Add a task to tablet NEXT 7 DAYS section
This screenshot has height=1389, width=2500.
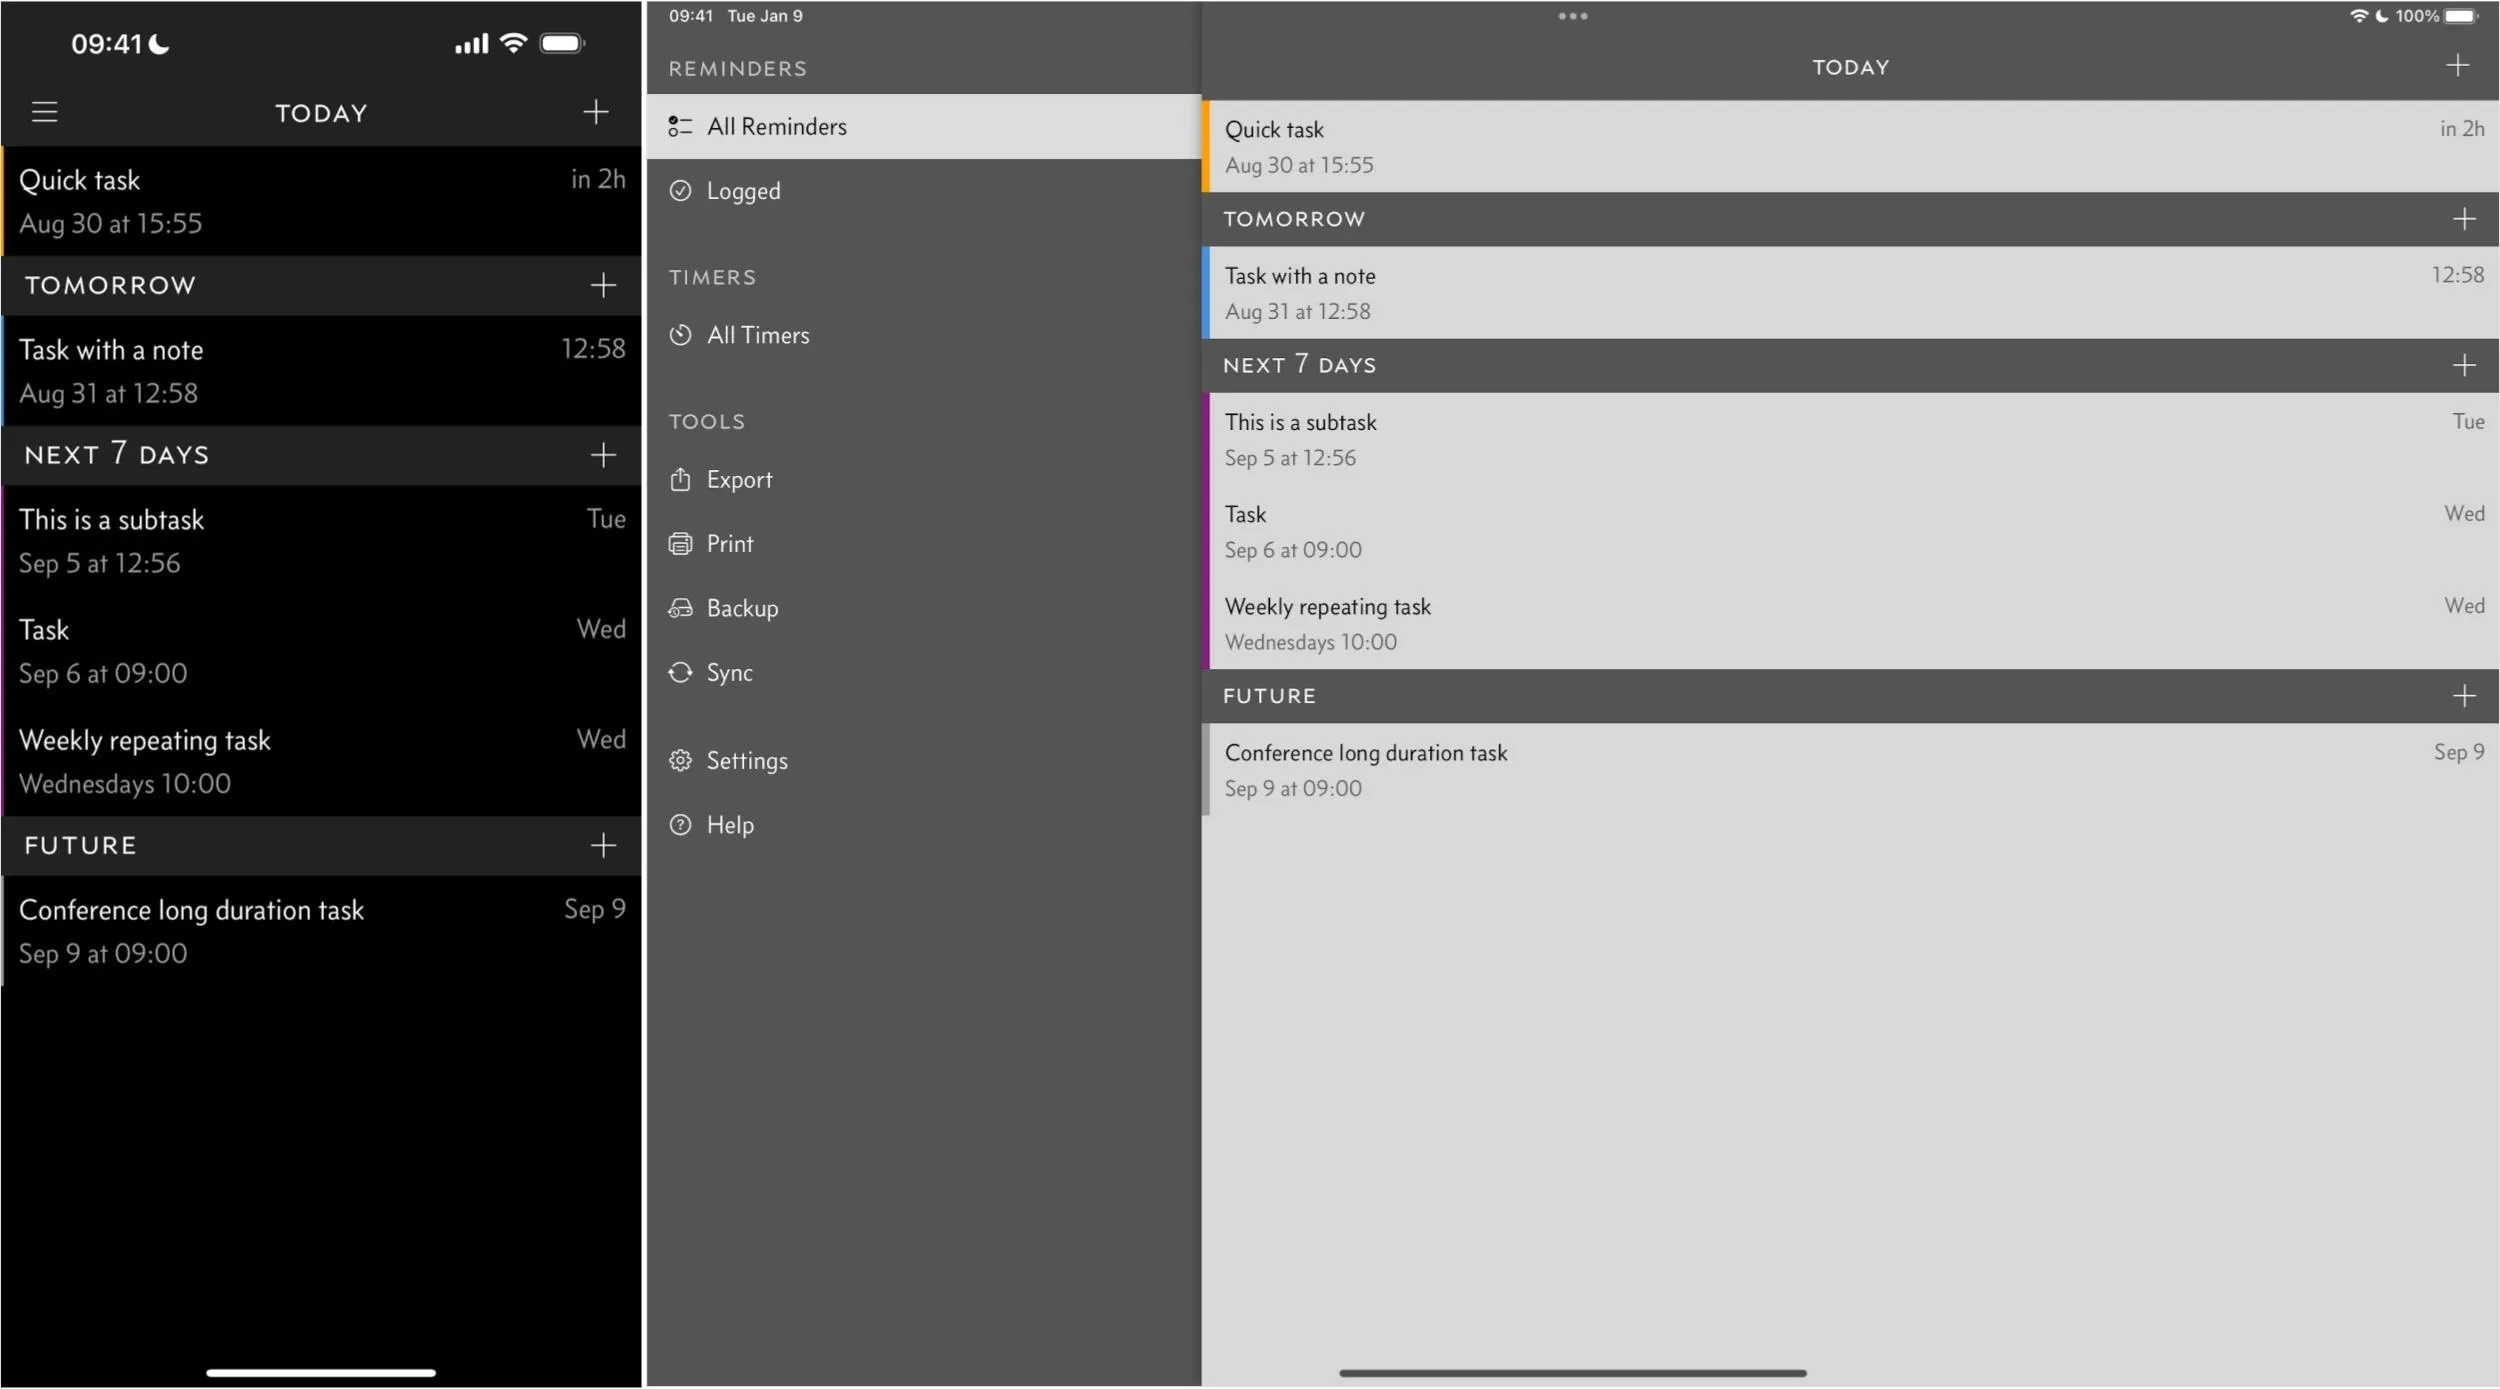click(x=2464, y=365)
